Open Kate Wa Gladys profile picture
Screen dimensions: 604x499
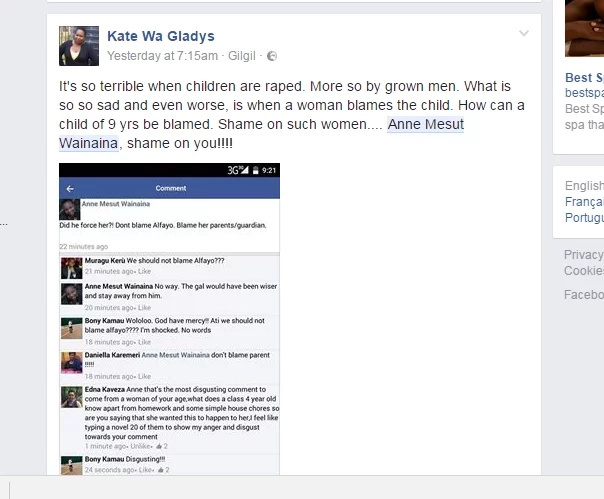tap(79, 46)
